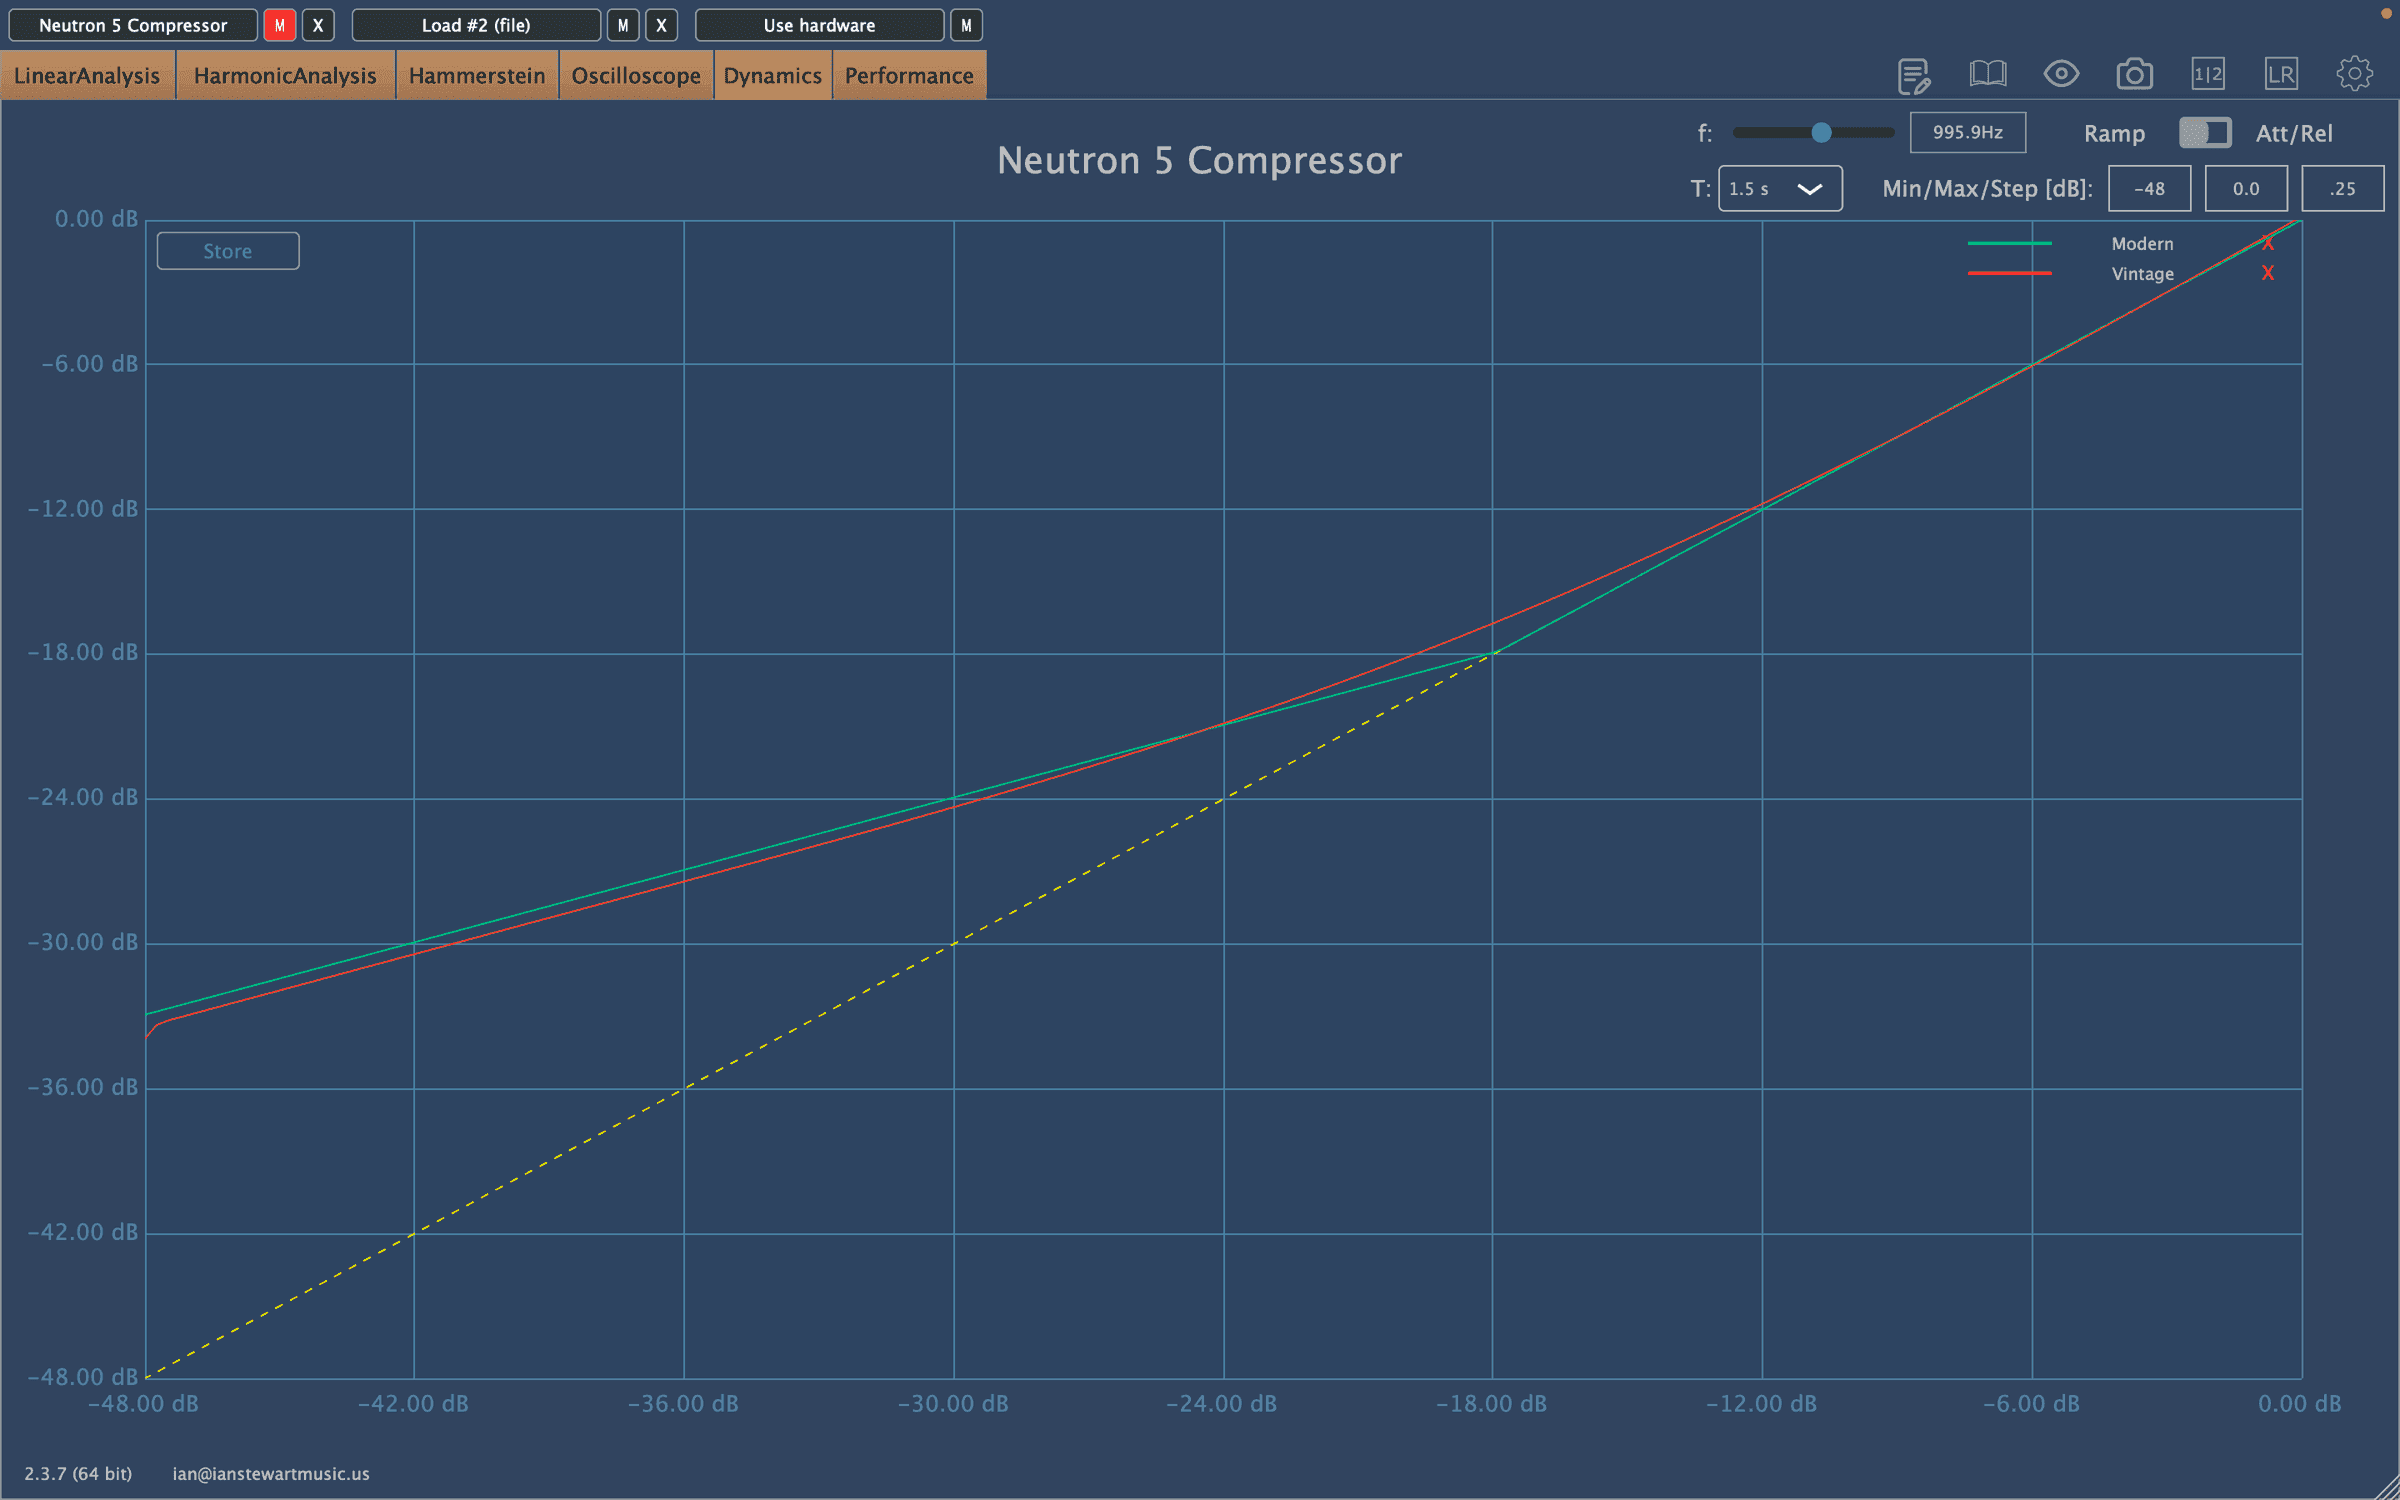Select the LR channel icon
The width and height of the screenshot is (2400, 1500).
pyautogui.click(x=2281, y=74)
